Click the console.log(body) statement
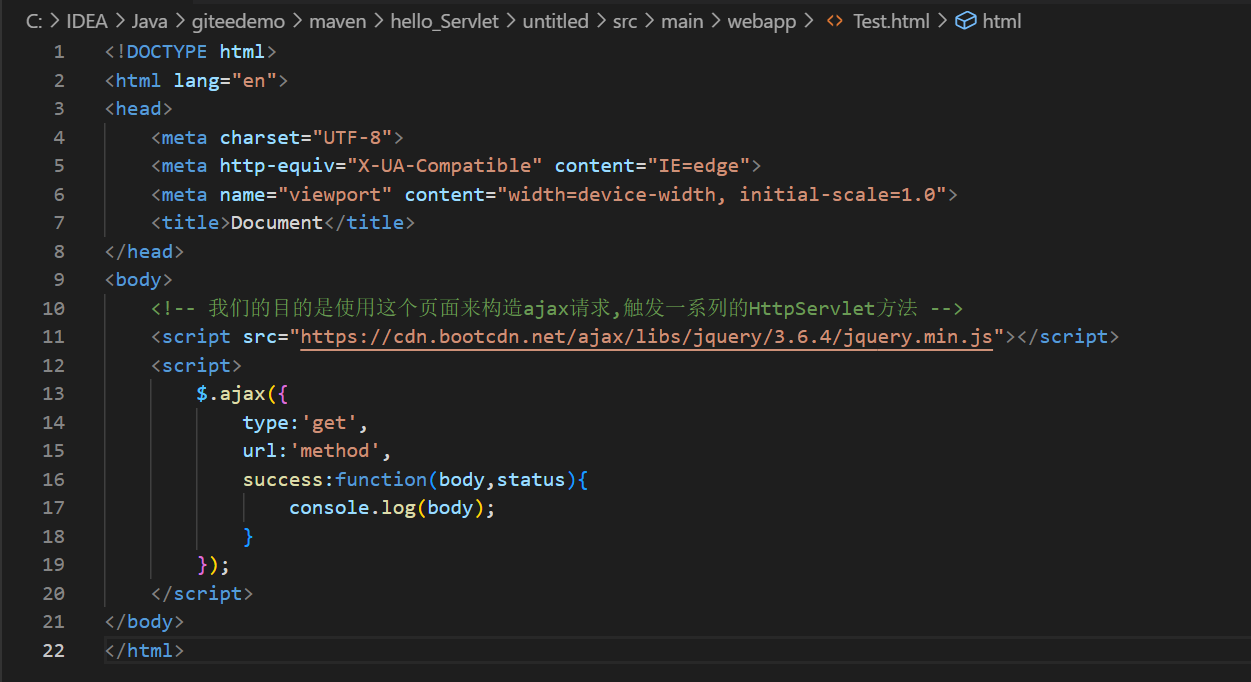Viewport: 1251px width, 682px height. click(x=393, y=508)
